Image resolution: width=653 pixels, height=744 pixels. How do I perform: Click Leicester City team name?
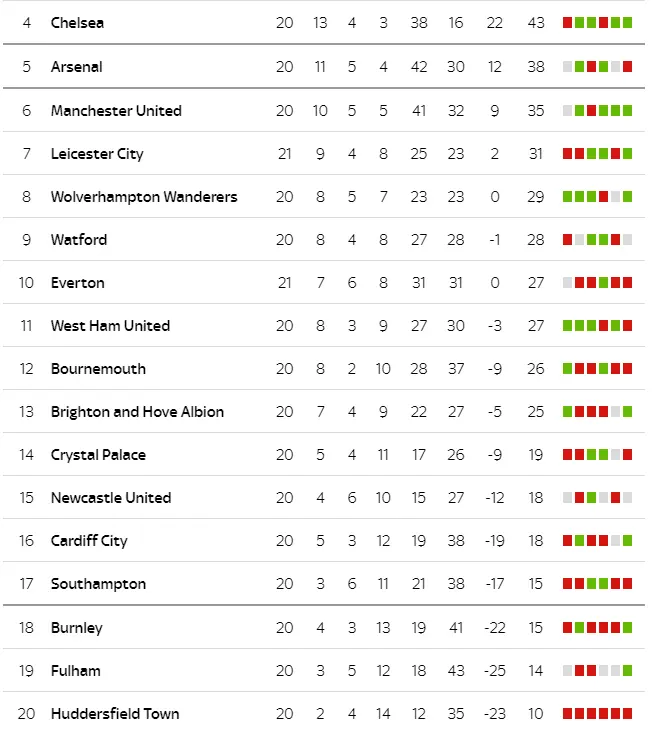coord(97,153)
